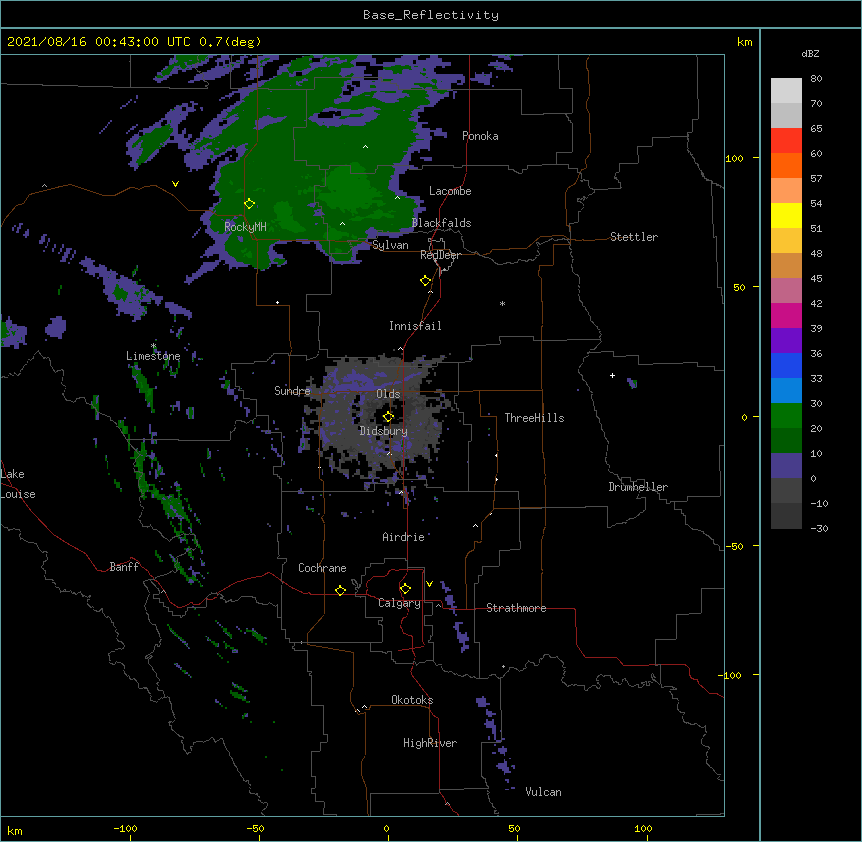Pick the dark gray swatch between -10 and -30
Screen dimensions: 862x842
click(786, 516)
